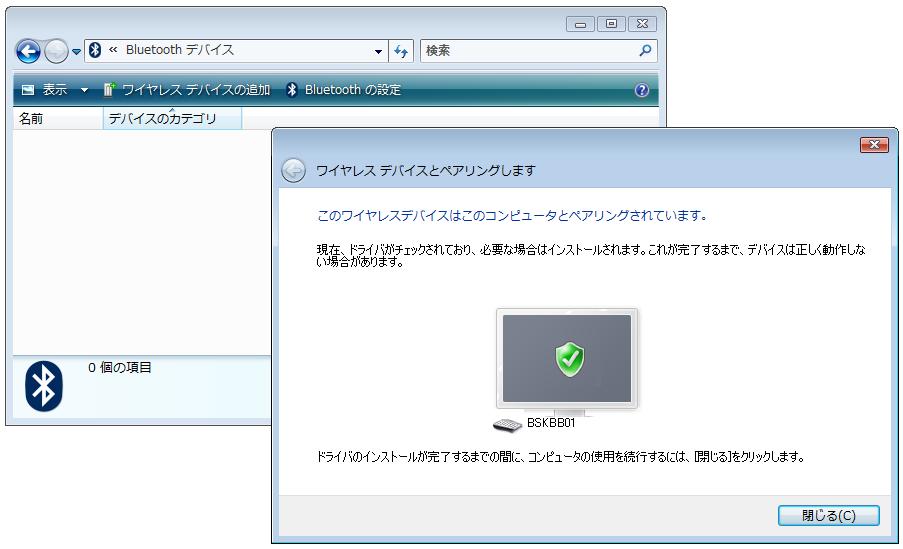Screen dimensions: 903x549
Task: Click into the 検索 search field
Action: (526, 50)
